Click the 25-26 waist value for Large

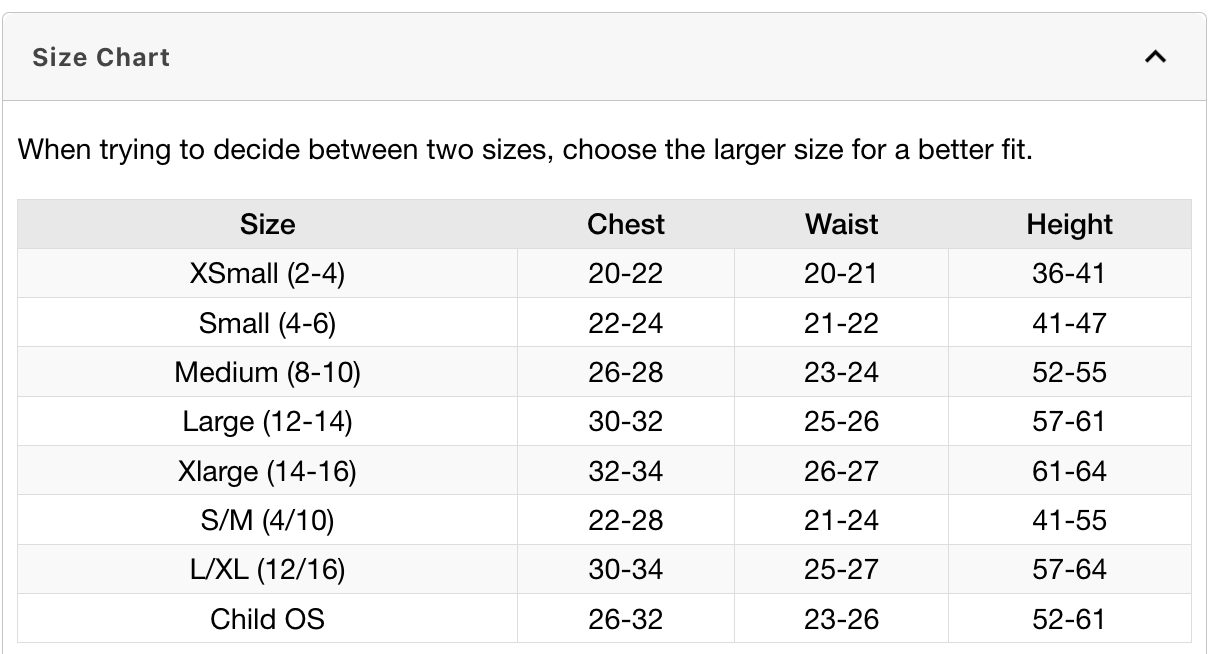tap(841, 421)
